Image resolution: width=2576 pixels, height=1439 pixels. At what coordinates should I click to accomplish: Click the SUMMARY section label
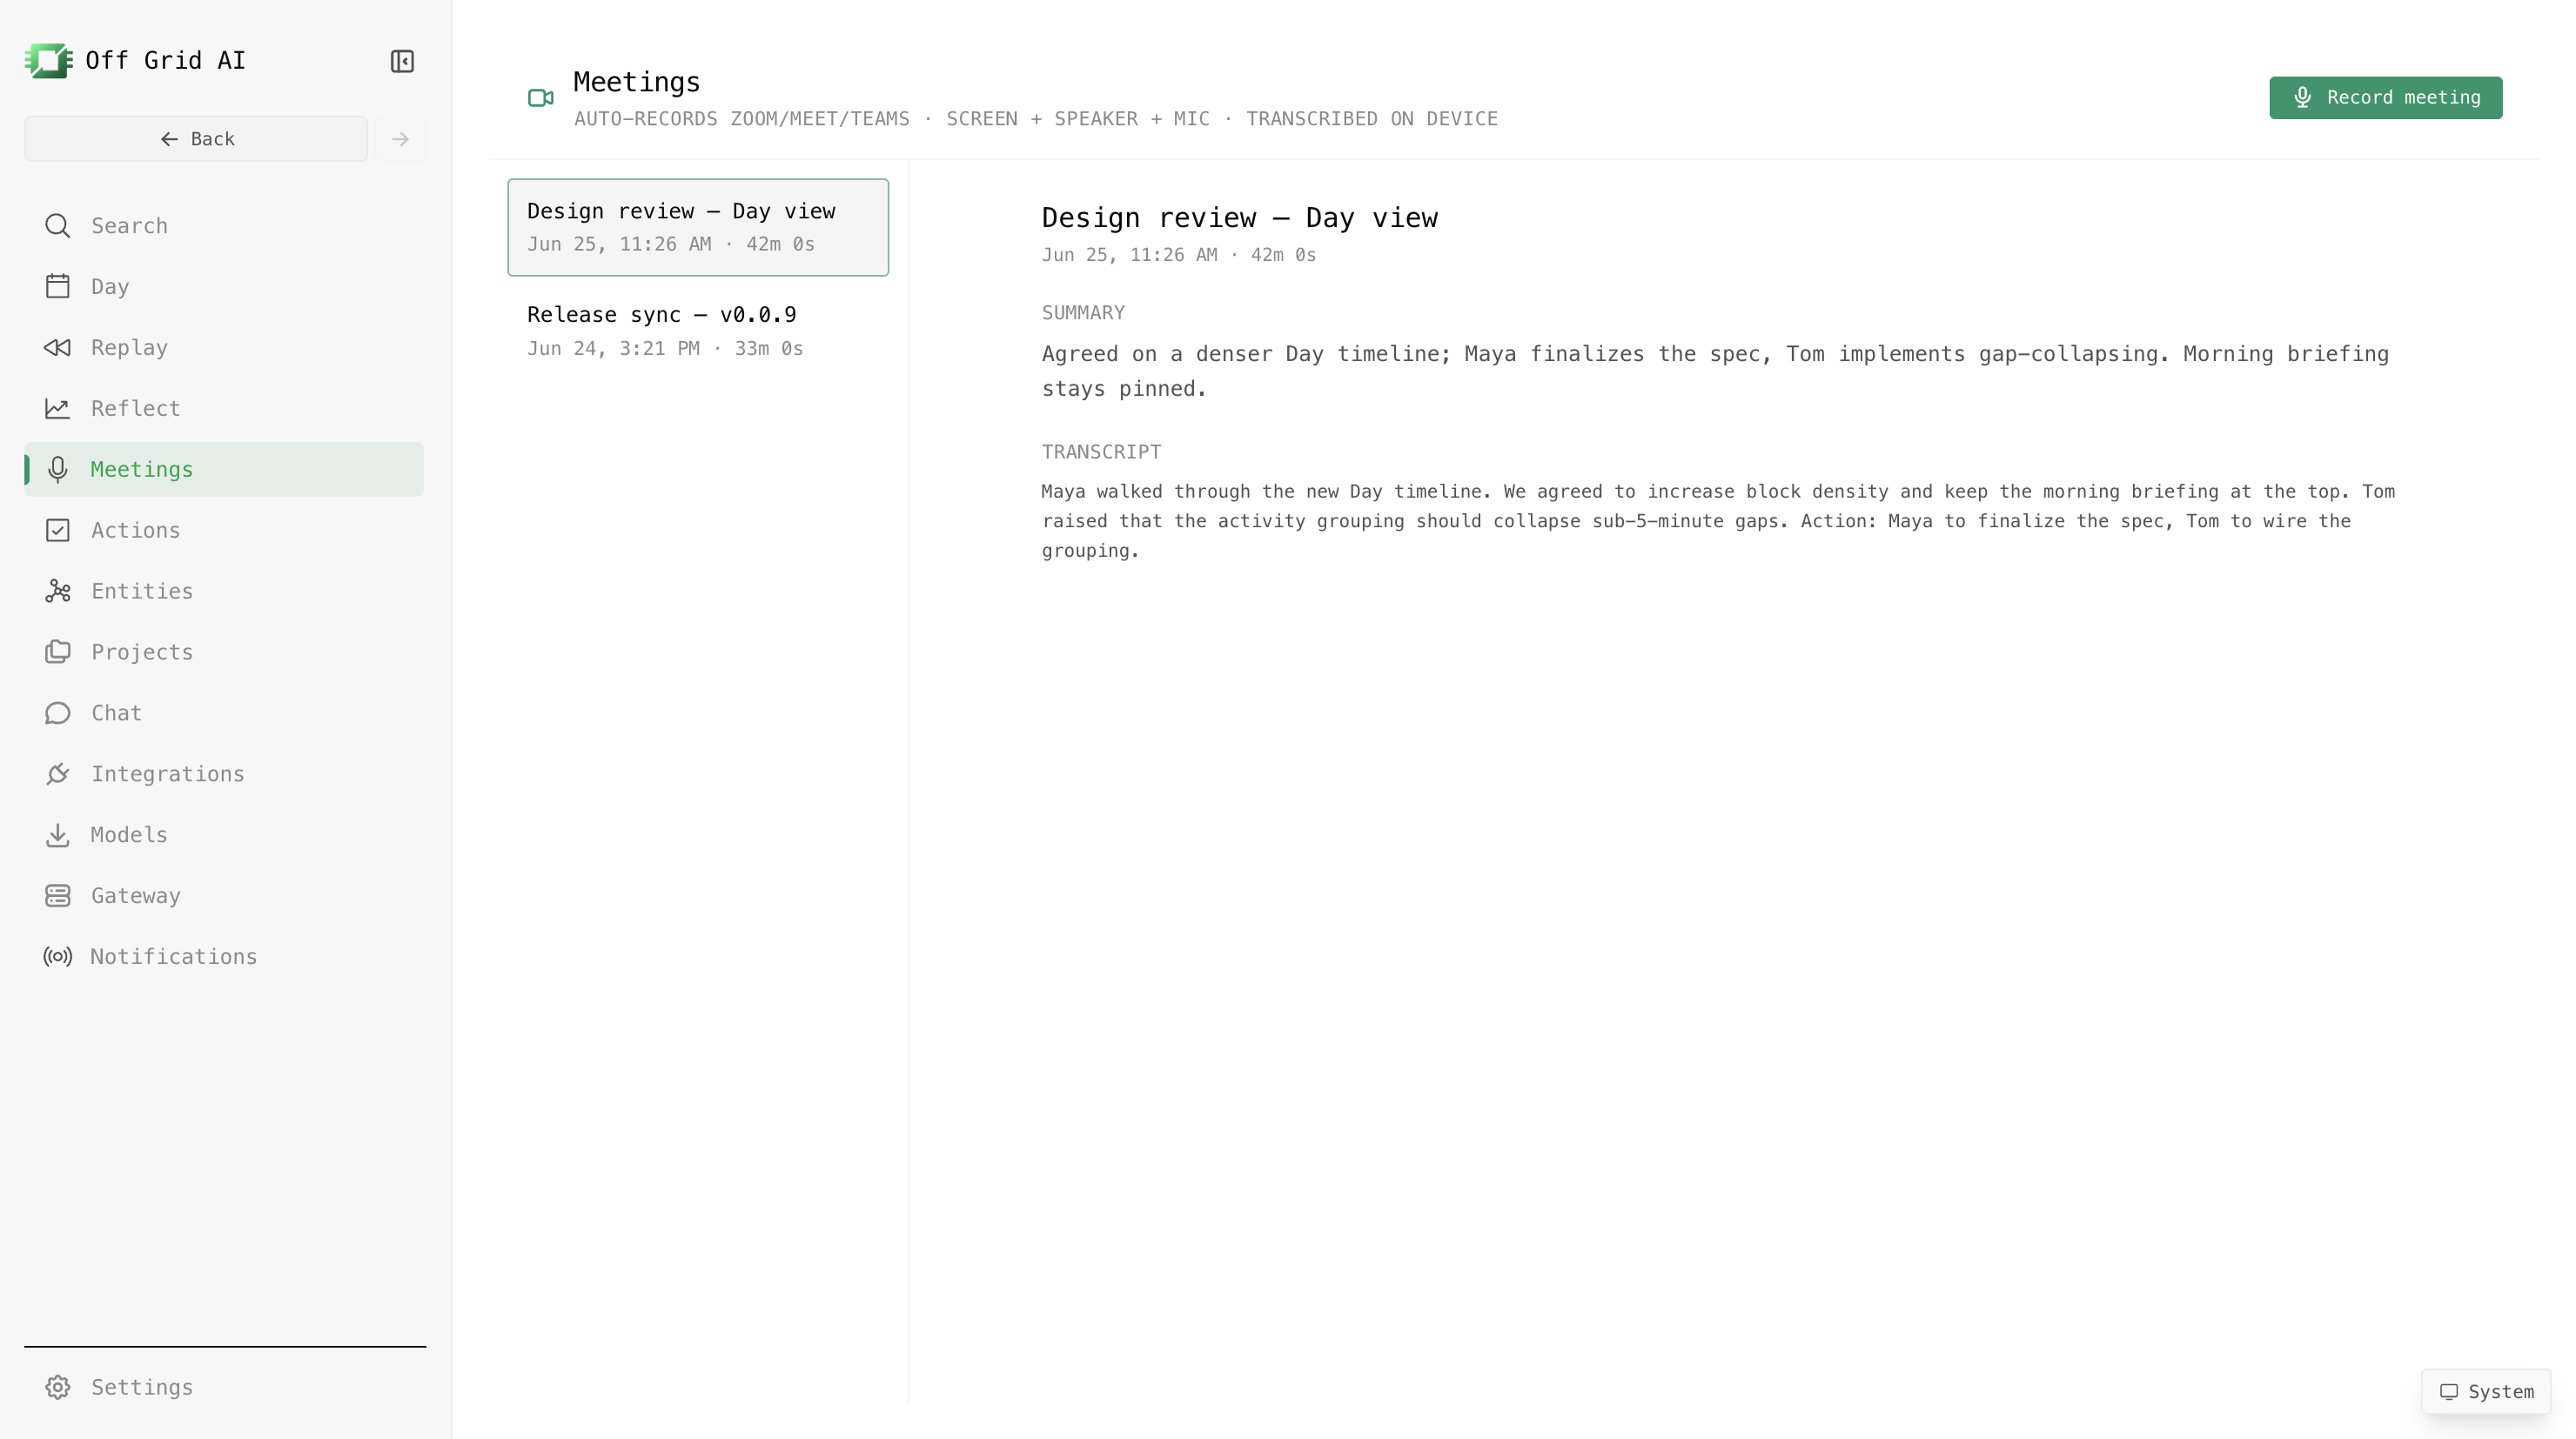click(1083, 313)
